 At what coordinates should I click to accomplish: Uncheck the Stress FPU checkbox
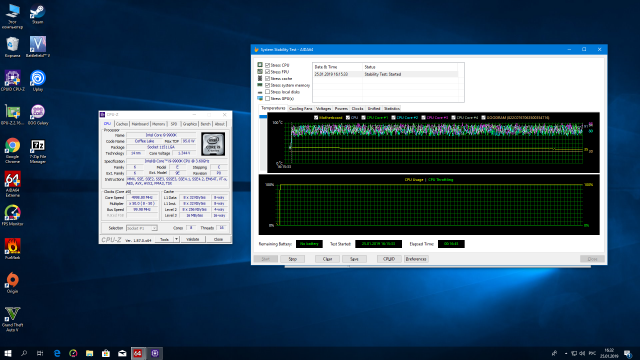click(x=268, y=72)
